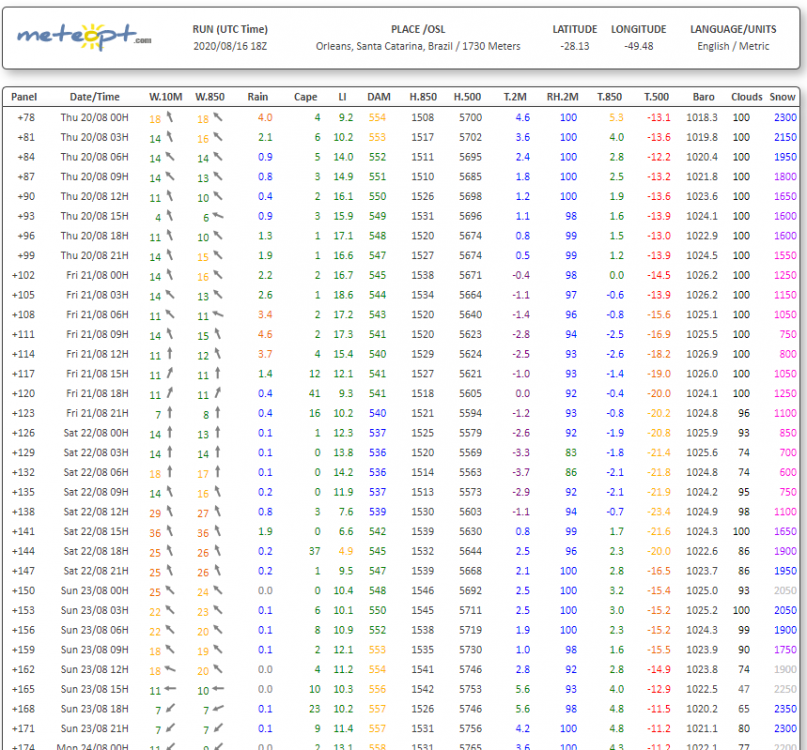Click the LANGUAGE/UNITS header label
The height and width of the screenshot is (750, 807).
[x=733, y=29]
